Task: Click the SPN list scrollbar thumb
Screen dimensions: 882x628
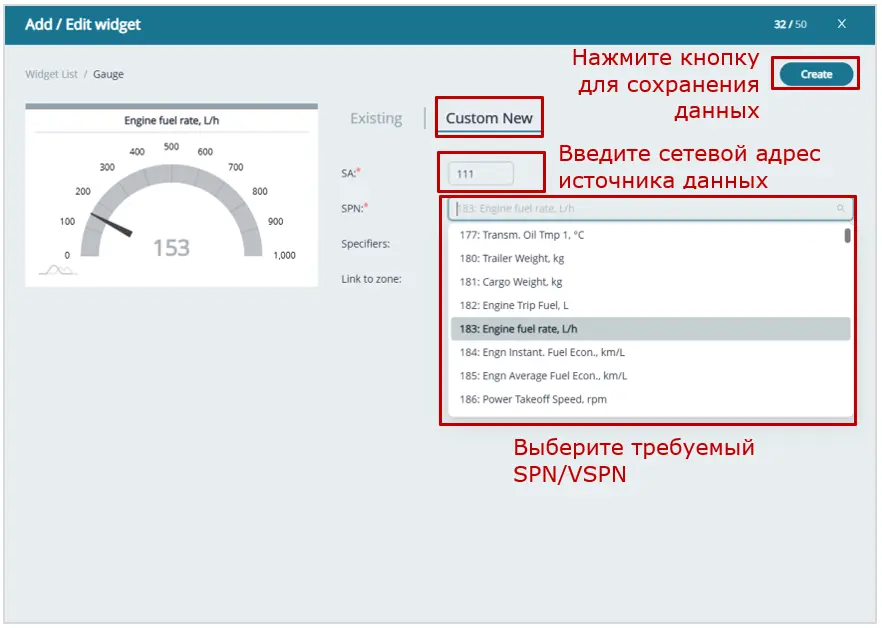Action: pyautogui.click(x=848, y=236)
